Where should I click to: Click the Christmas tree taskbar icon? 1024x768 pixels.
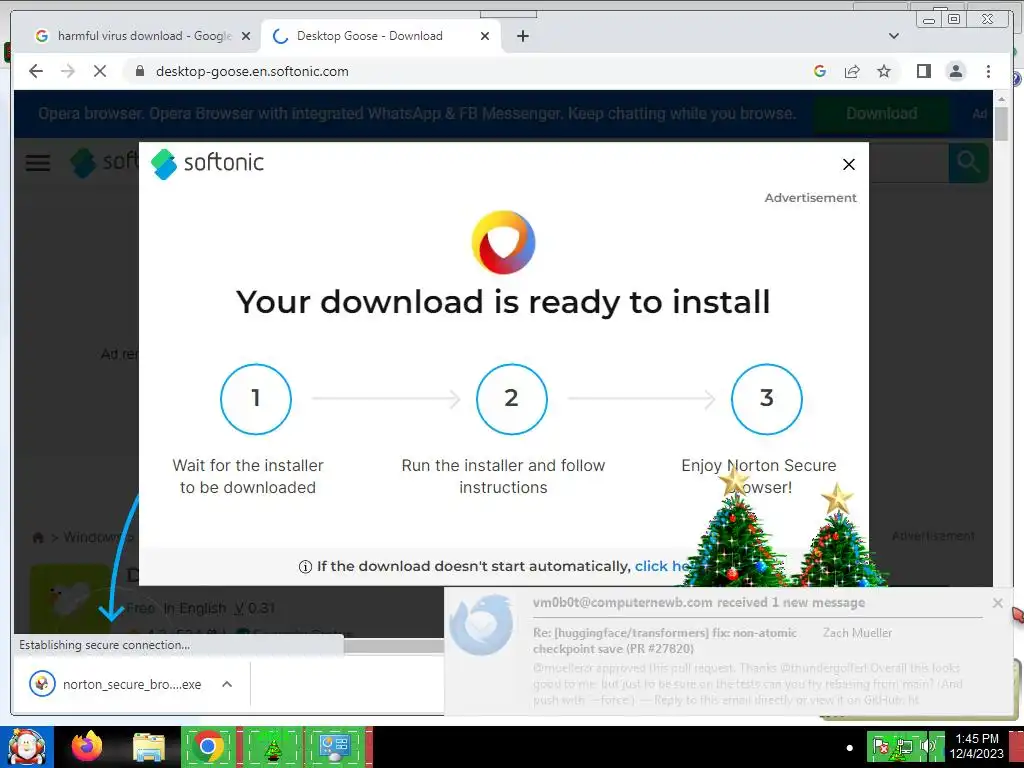click(x=272, y=747)
